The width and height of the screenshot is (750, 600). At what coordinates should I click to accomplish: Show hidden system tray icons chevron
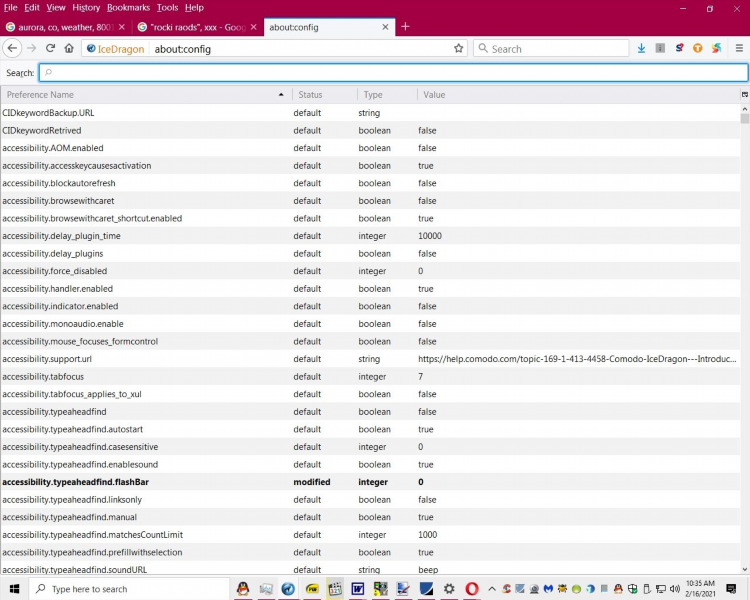[x=492, y=589]
